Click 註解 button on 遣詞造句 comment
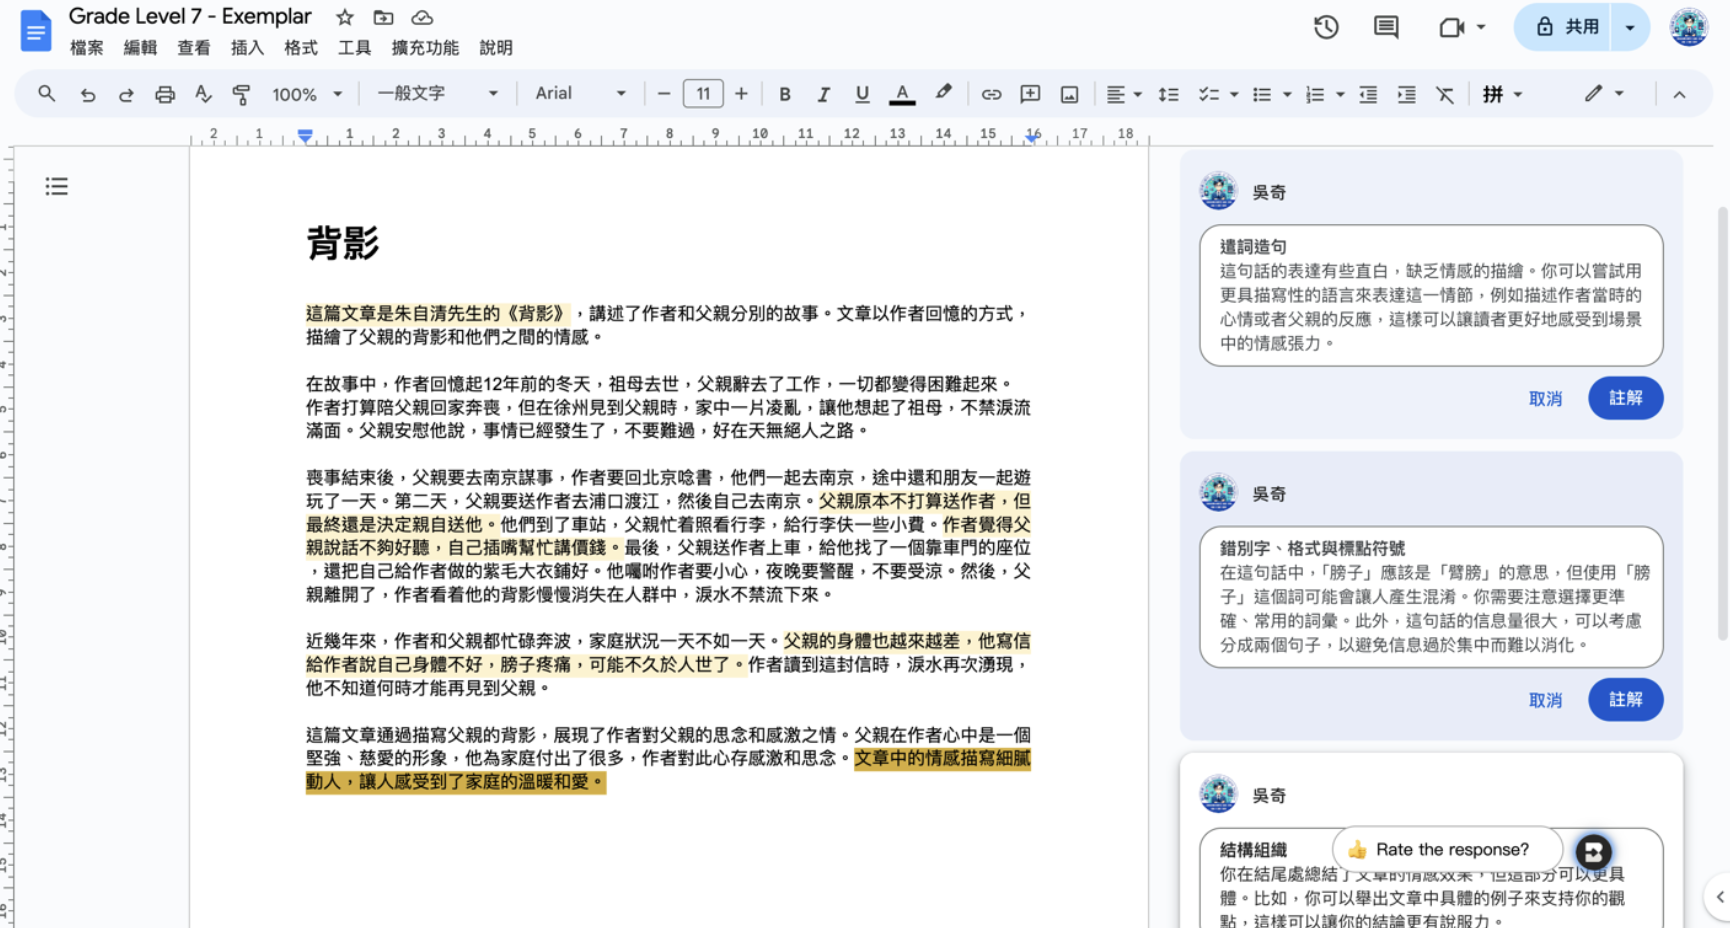The height and width of the screenshot is (928, 1730). [x=1625, y=398]
